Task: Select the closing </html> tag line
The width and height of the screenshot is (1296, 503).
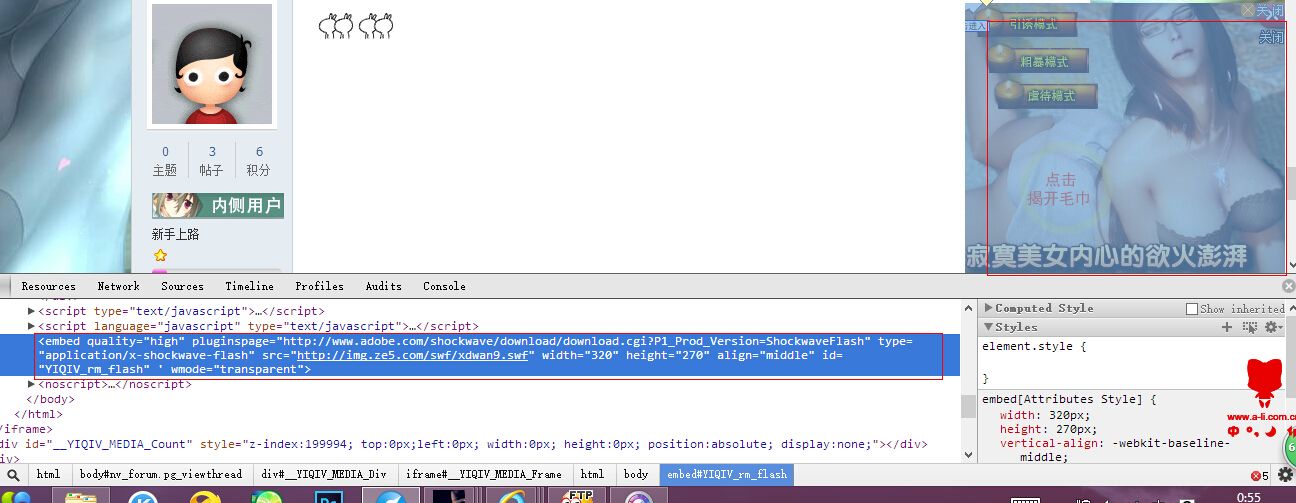Action: (x=38, y=414)
